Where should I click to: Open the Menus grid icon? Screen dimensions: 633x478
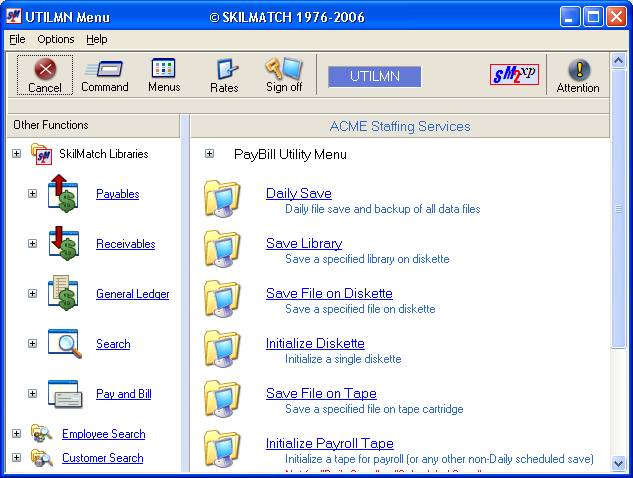pyautogui.click(x=163, y=68)
